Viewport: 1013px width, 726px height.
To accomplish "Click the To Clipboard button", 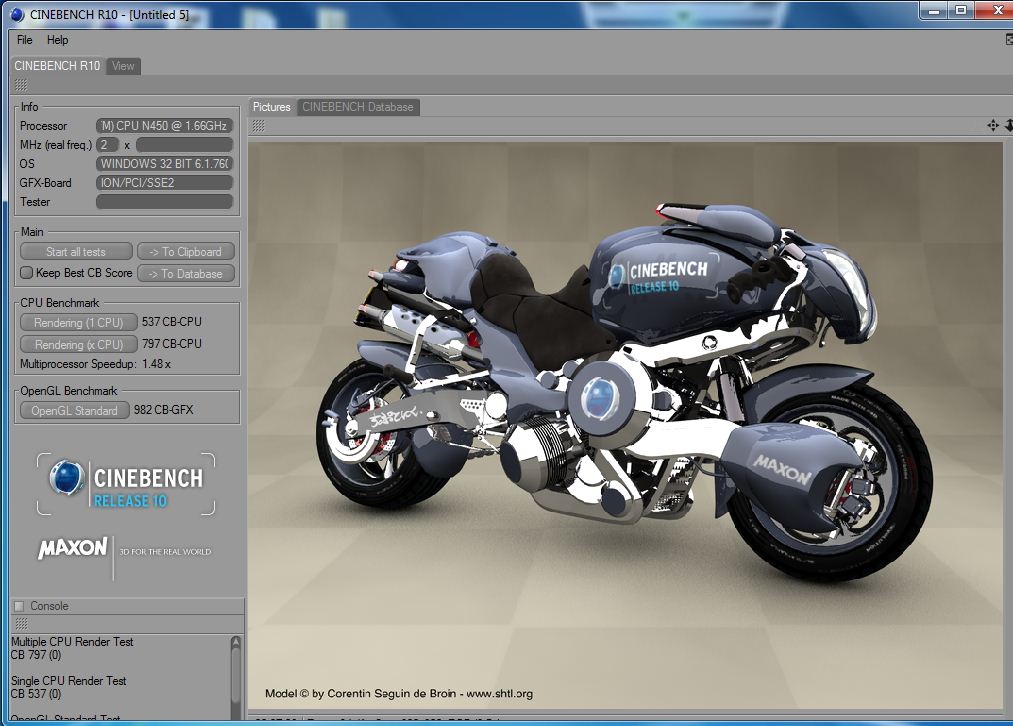I will pos(185,252).
